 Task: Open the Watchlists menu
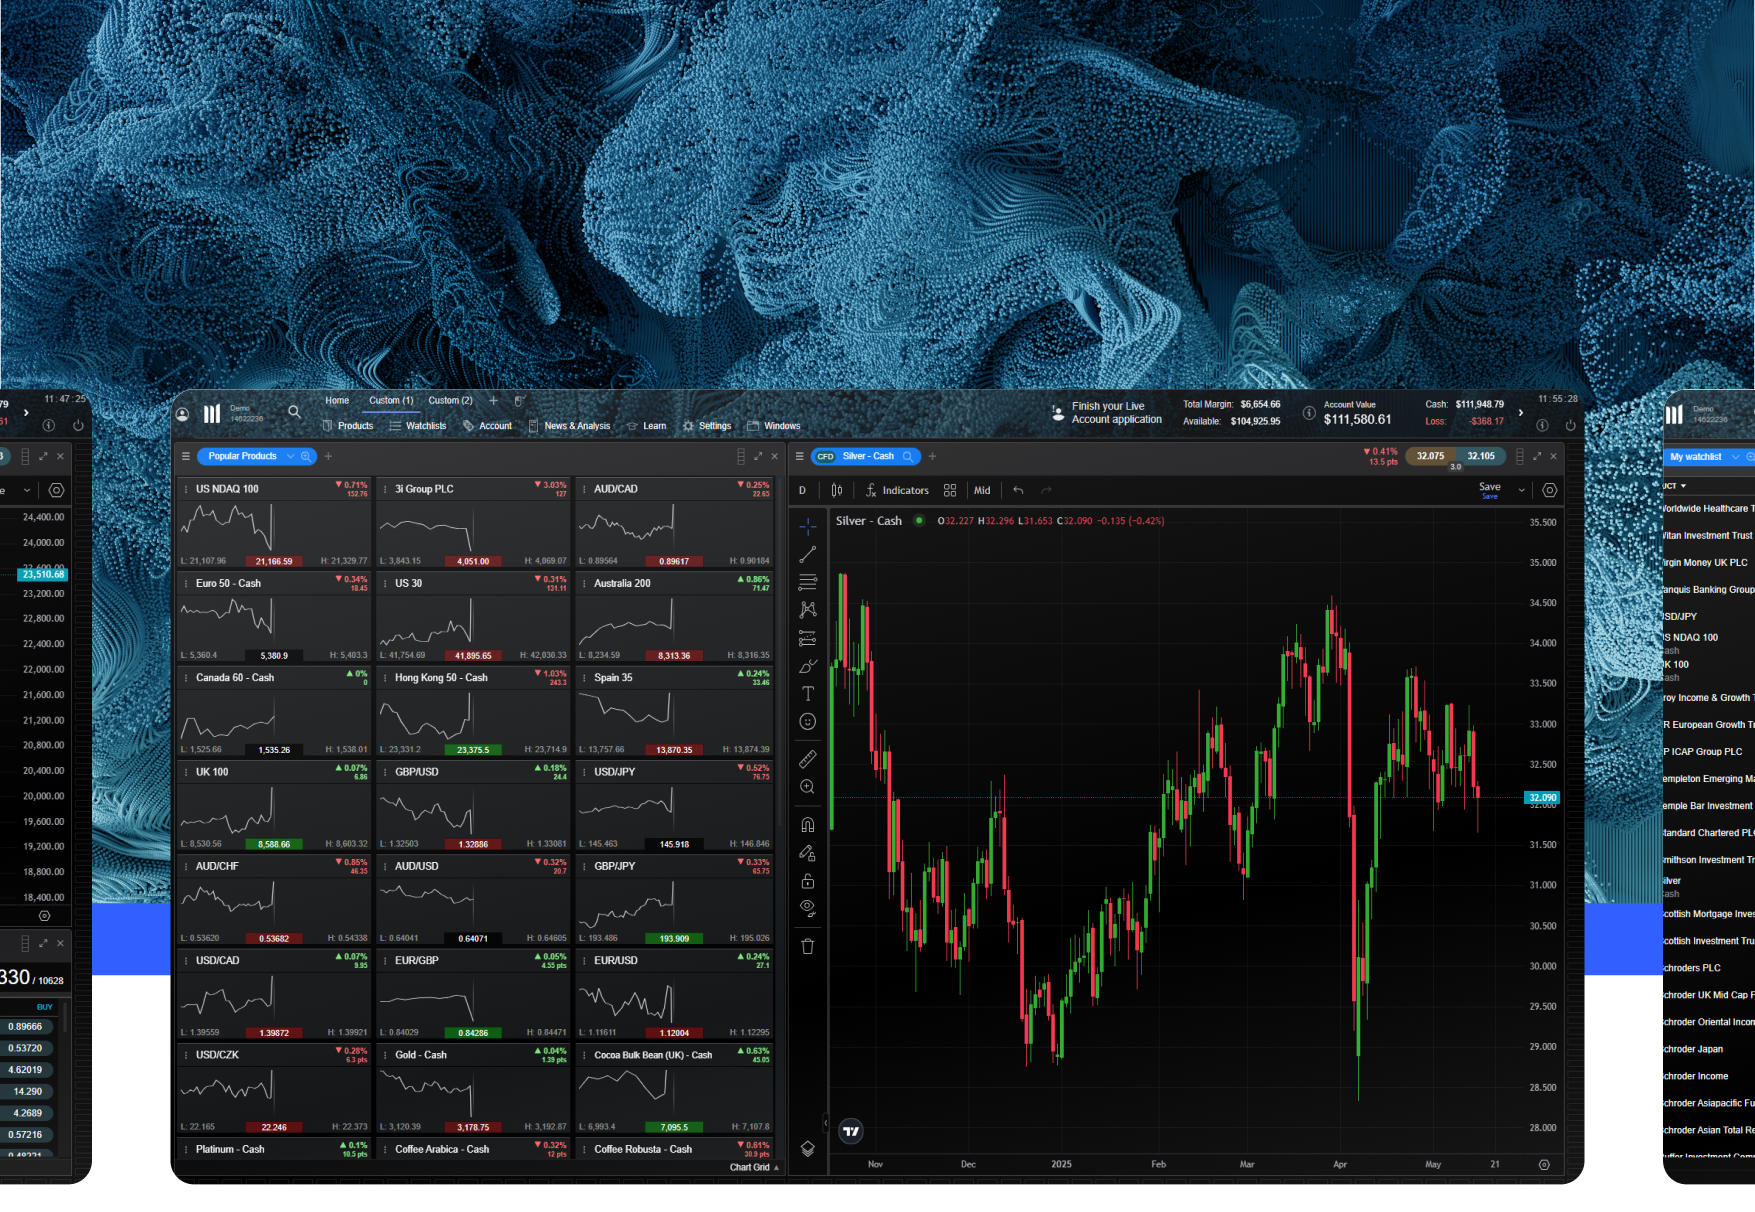coord(418,426)
